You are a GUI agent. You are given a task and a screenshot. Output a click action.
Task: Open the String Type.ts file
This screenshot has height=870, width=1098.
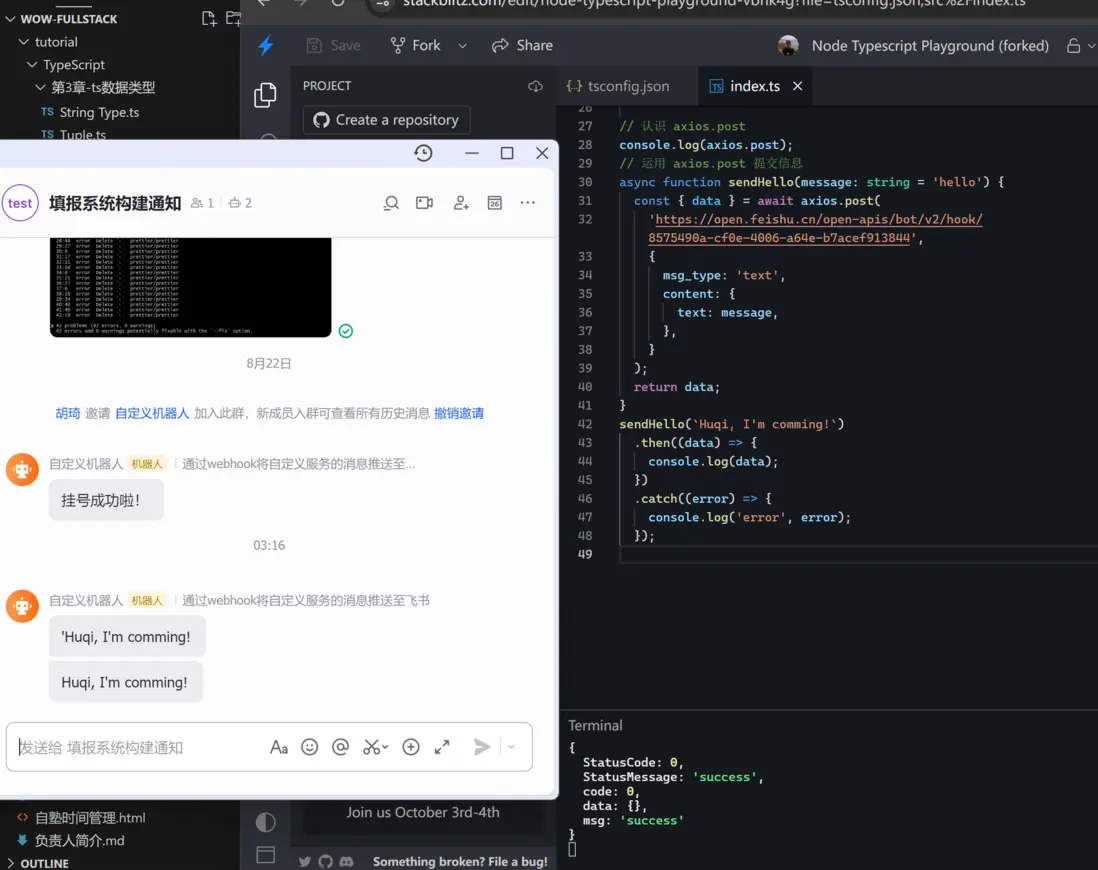click(99, 112)
